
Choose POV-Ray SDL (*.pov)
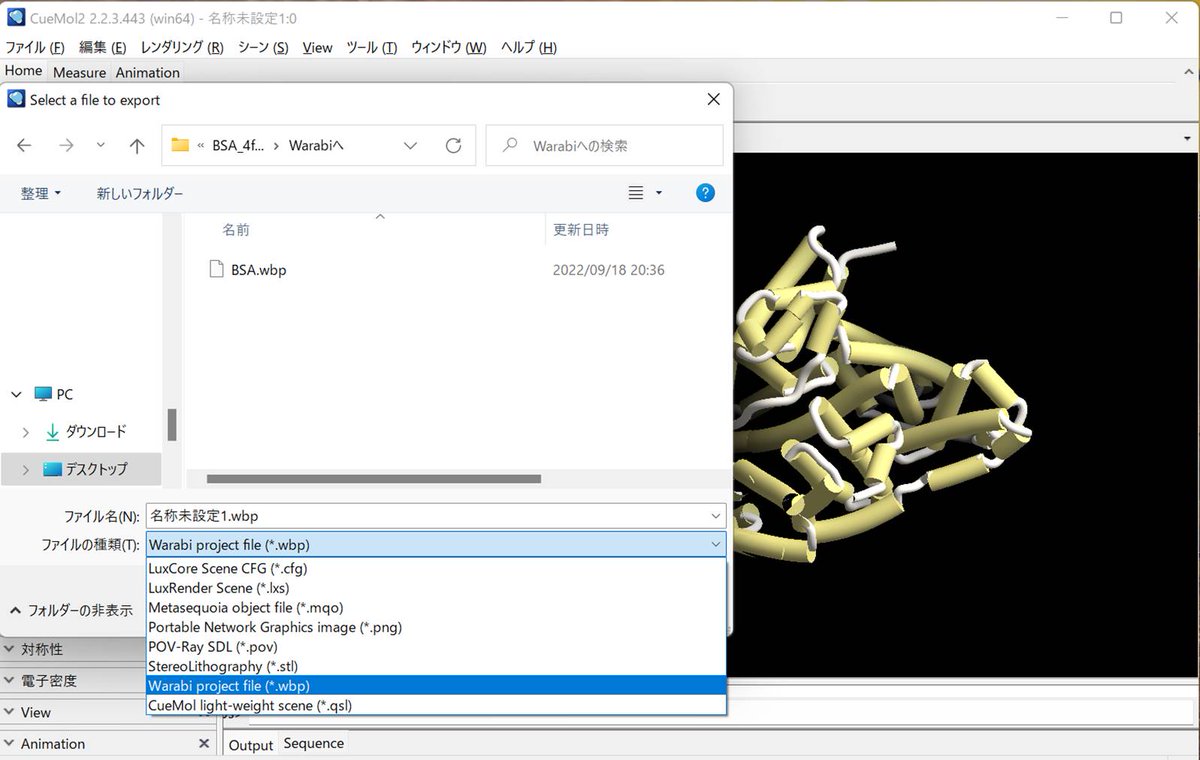[x=436, y=647]
